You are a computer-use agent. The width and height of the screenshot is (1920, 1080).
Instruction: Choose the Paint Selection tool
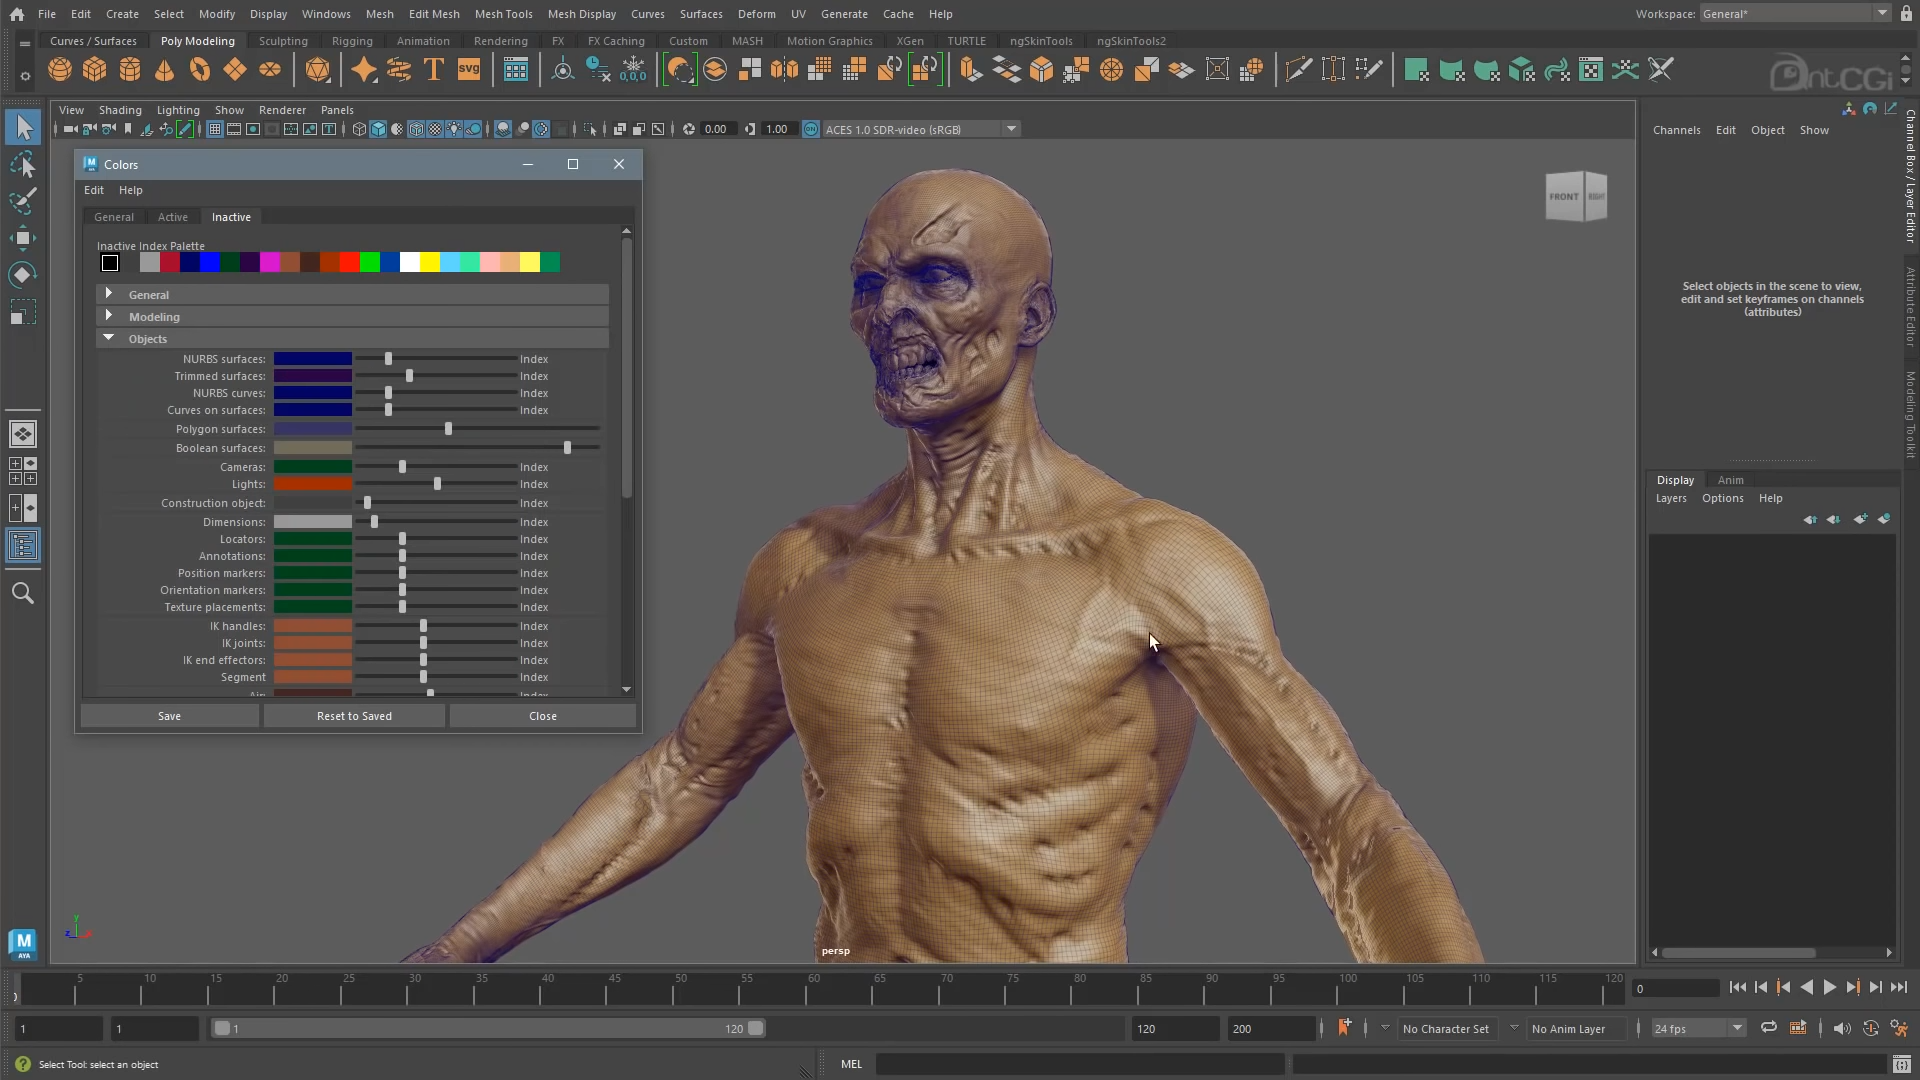pyautogui.click(x=23, y=201)
